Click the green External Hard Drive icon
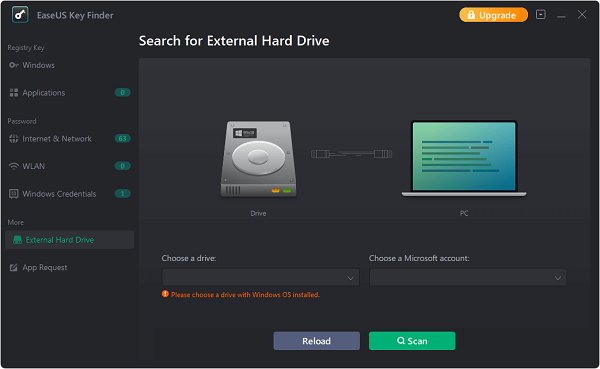 pos(17,240)
